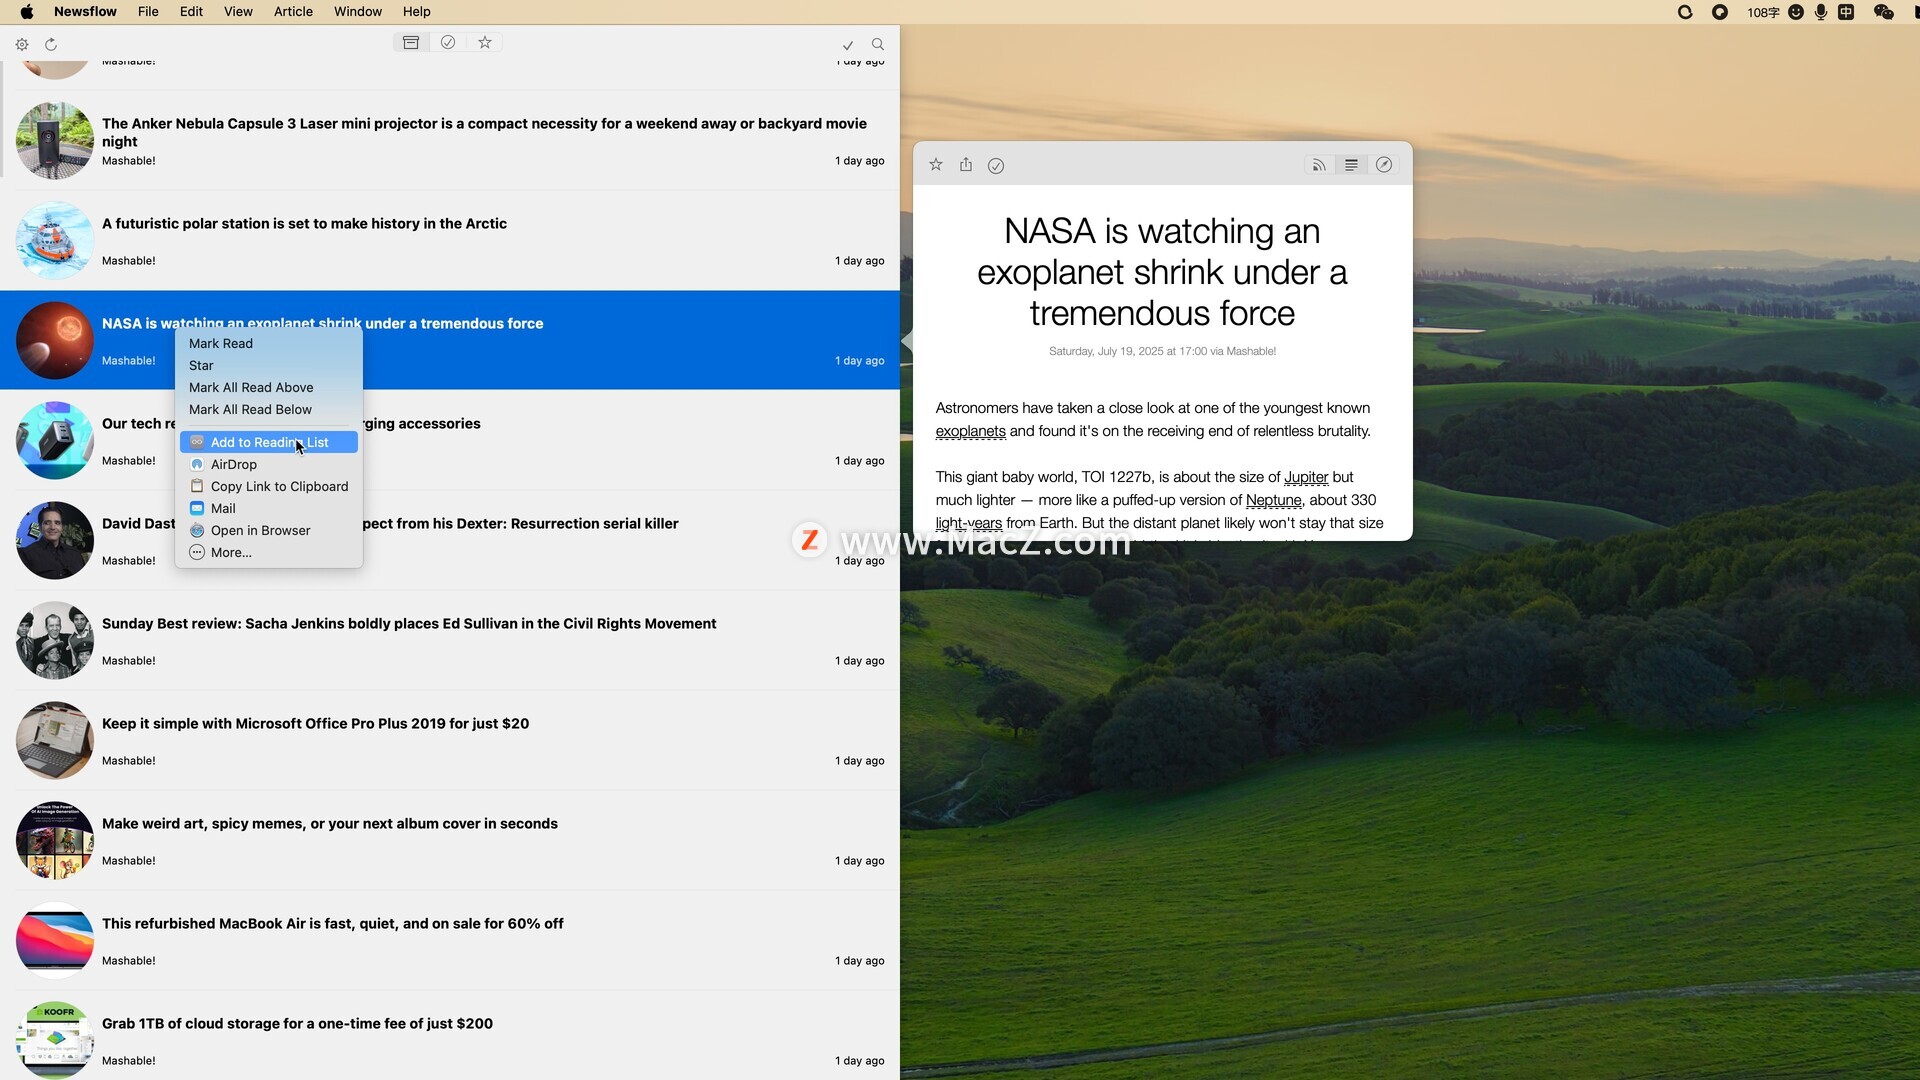This screenshot has height=1080, width=1920.
Task: Follow Jupiter link in article
Action: (1306, 477)
